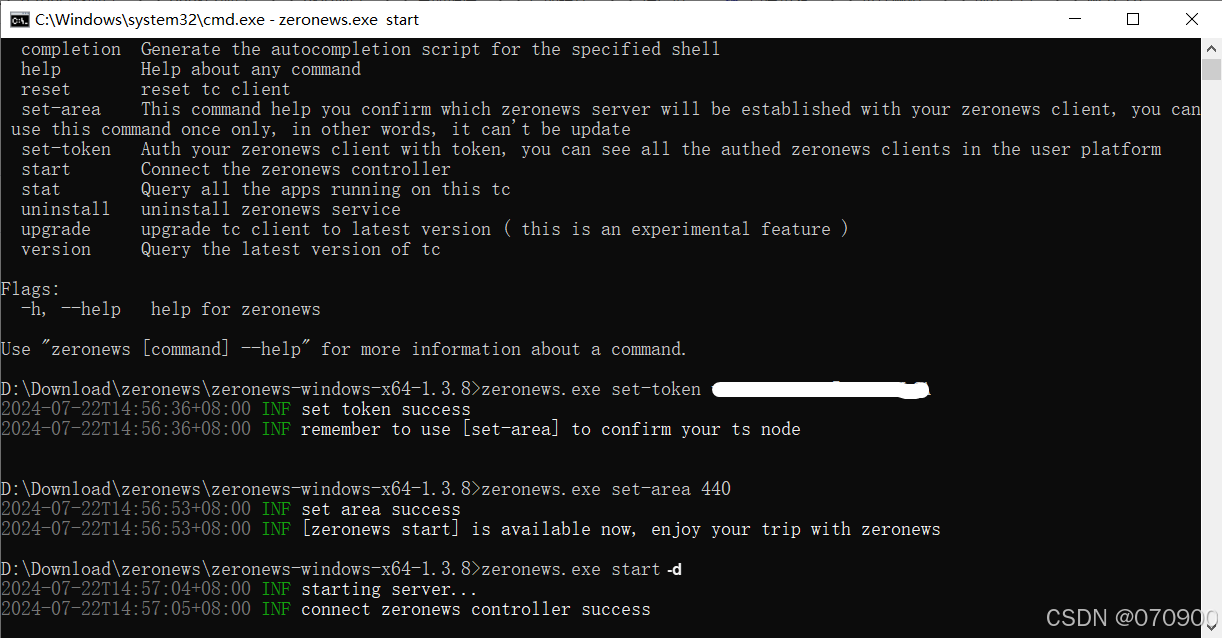Click the scrollbar down arrow

tap(1211, 627)
